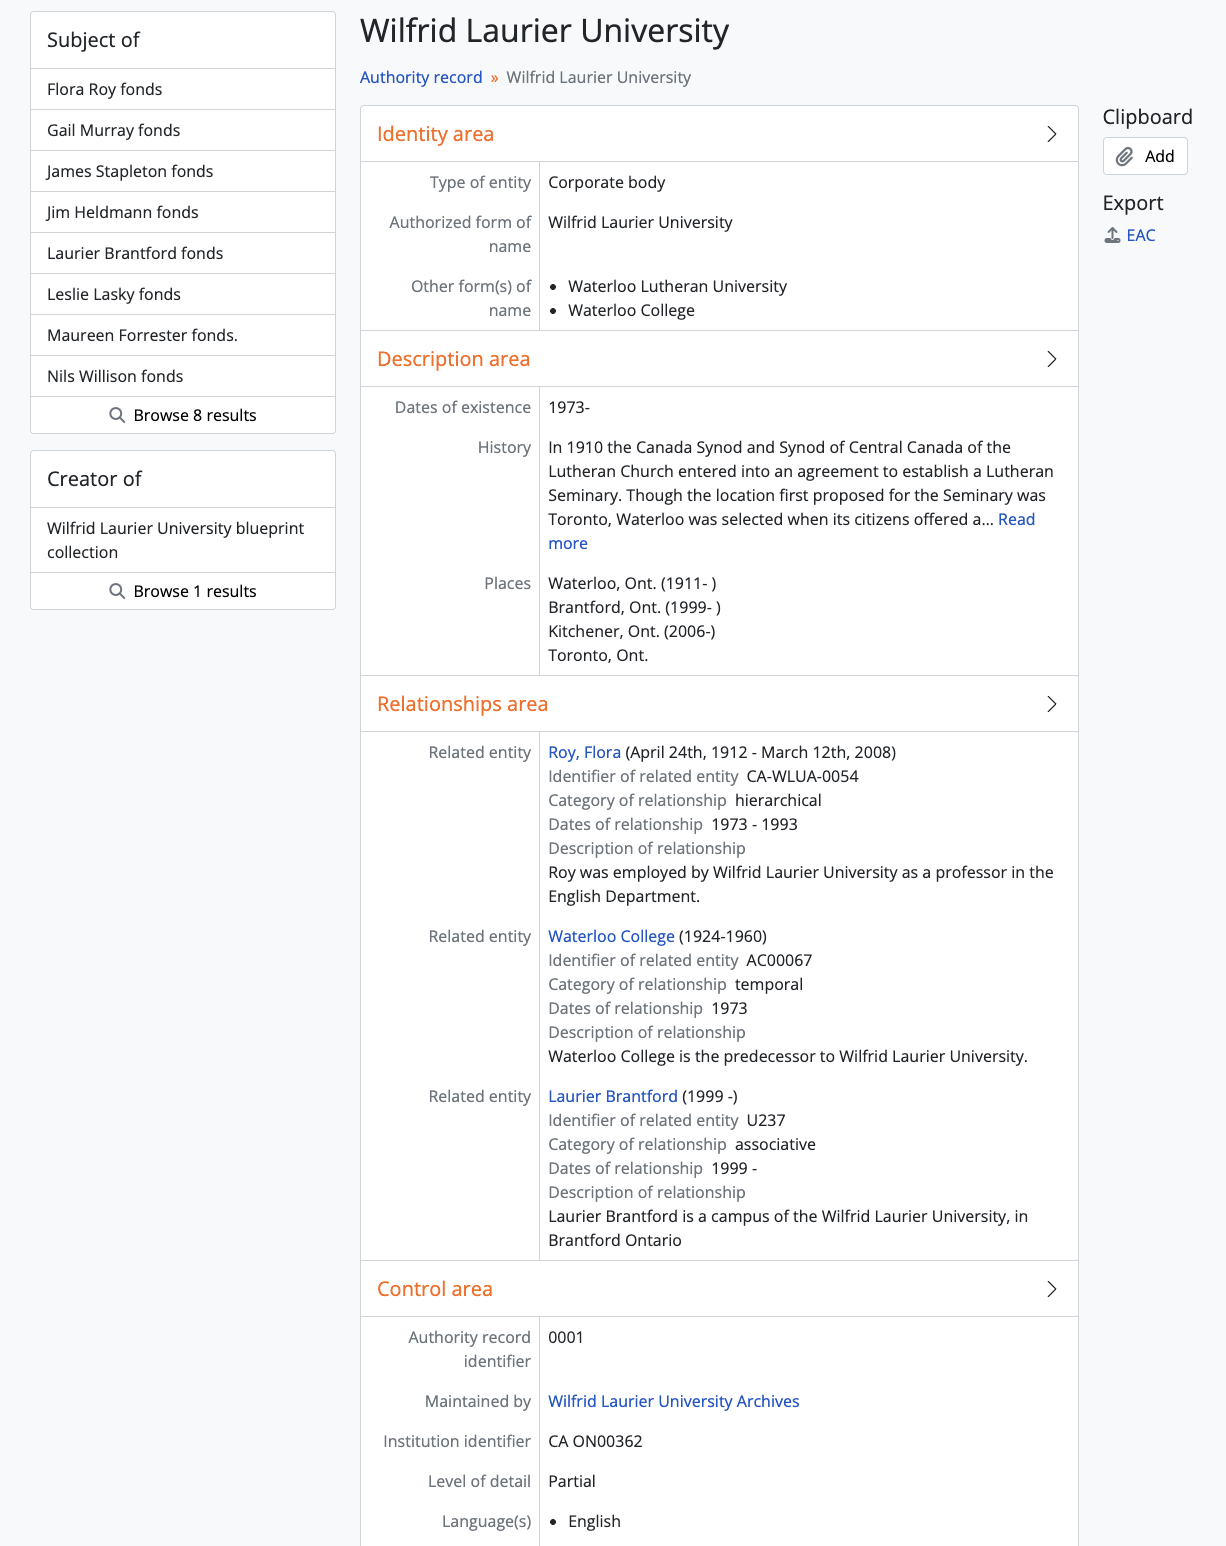1226x1546 pixels.
Task: Expand history with the Read more link
Action: pyautogui.click(x=1016, y=519)
